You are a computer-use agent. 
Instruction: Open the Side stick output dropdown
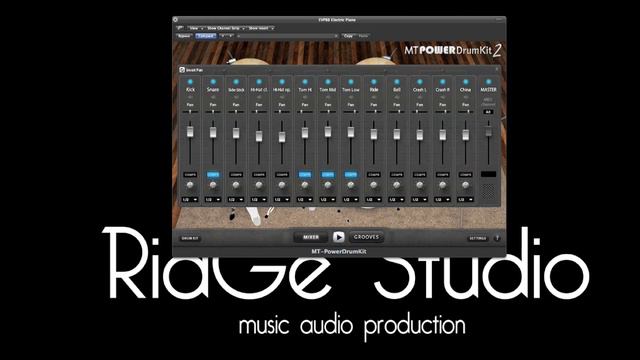pyautogui.click(x=236, y=200)
